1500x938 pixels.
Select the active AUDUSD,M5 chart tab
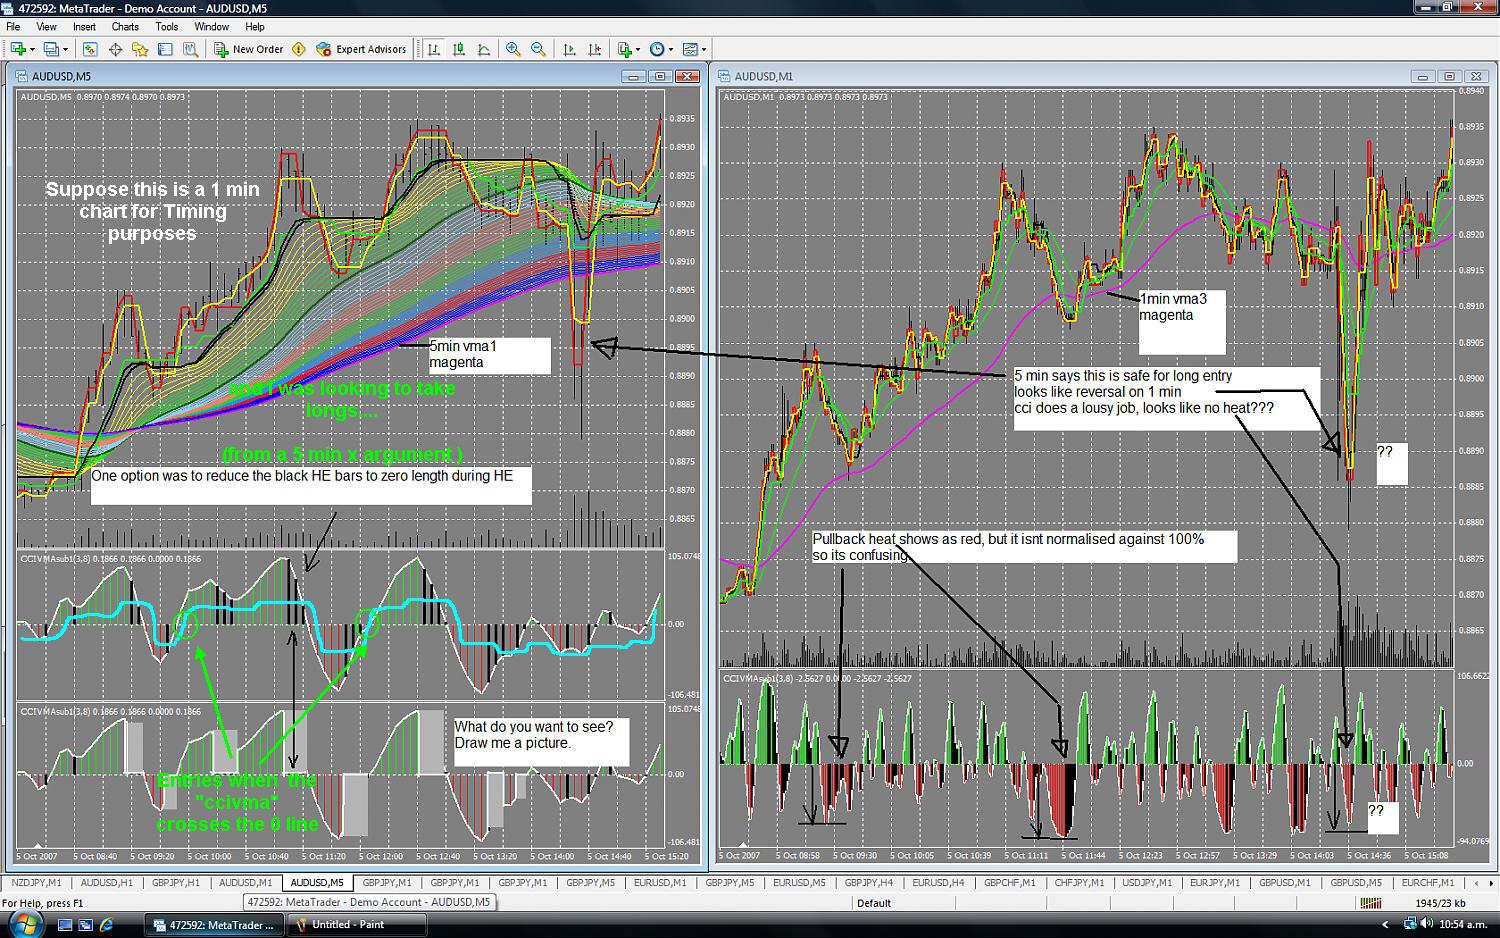pyautogui.click(x=316, y=883)
